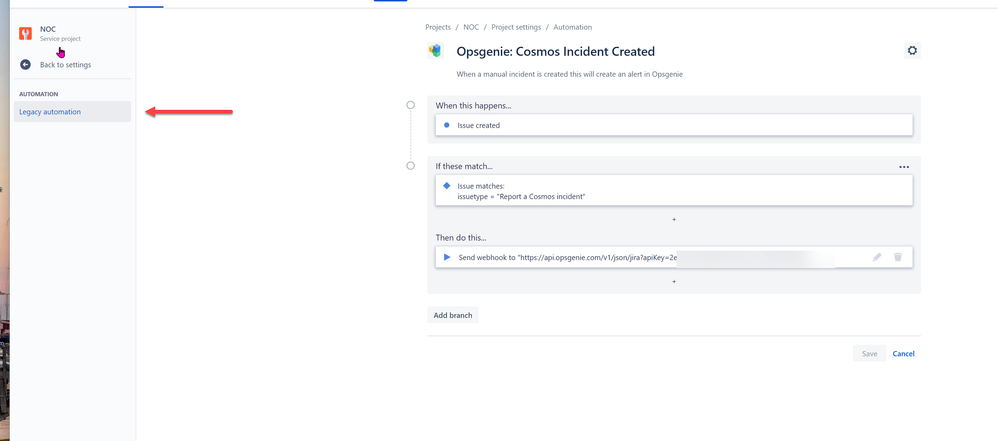The image size is (998, 441).
Task: Click the Opsgenie rule logo icon
Action: [435, 51]
